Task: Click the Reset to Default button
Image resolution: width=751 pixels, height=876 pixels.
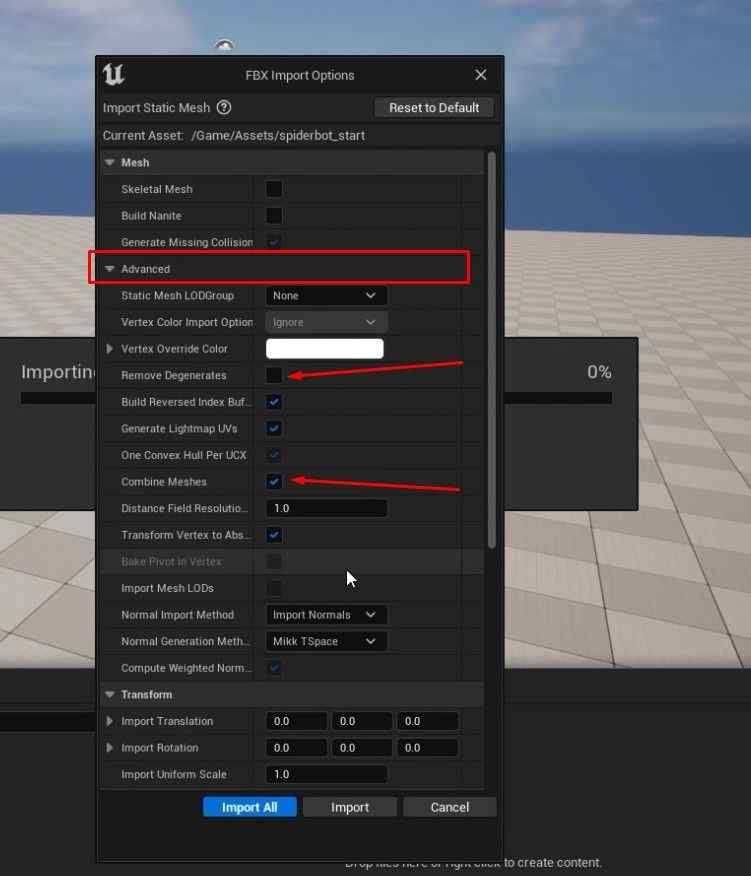Action: tap(434, 107)
